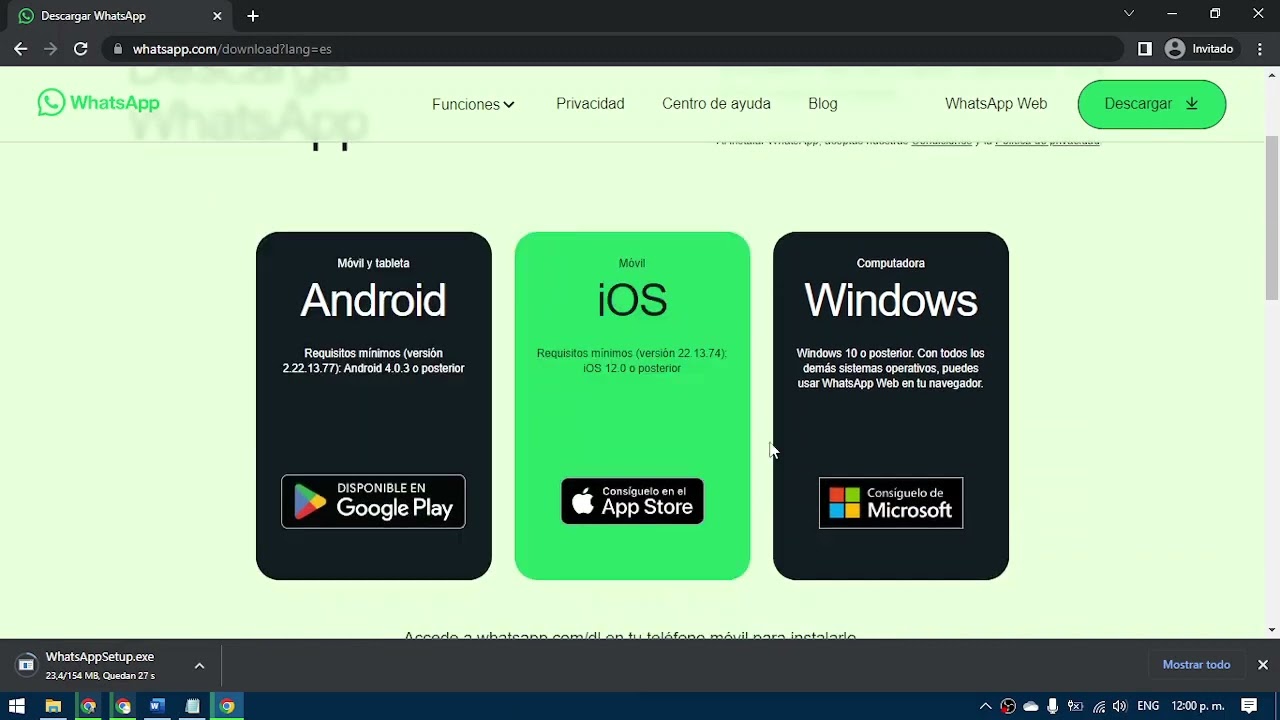Go to the Blog page
Image resolution: width=1280 pixels, height=720 pixels.
tap(823, 104)
